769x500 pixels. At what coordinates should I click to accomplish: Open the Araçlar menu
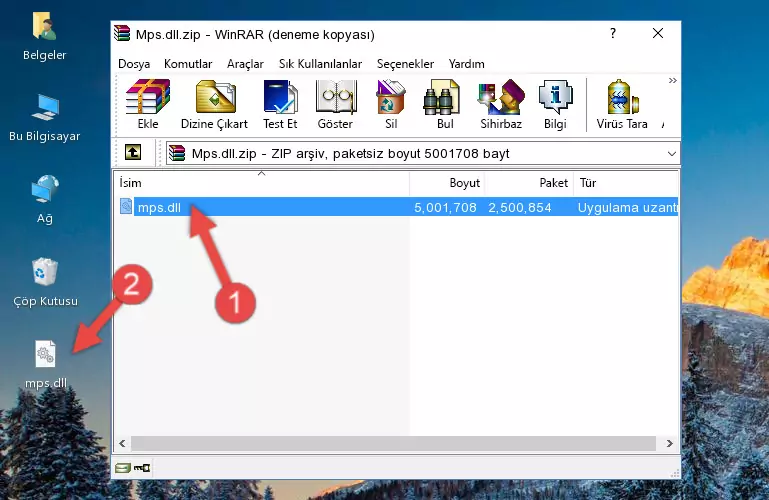(245, 64)
